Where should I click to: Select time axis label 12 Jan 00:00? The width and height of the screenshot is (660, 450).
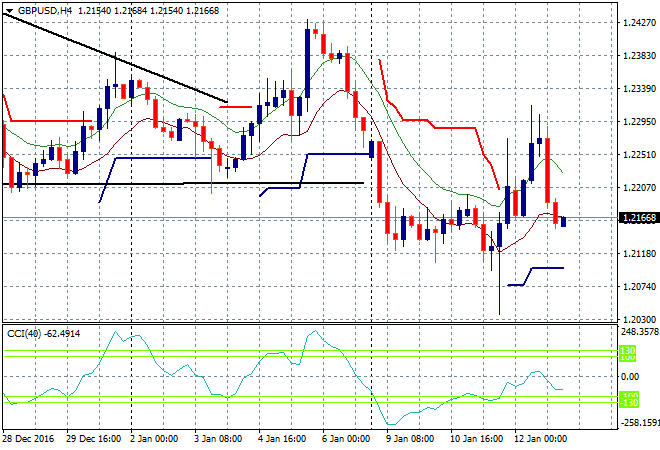pos(540,439)
